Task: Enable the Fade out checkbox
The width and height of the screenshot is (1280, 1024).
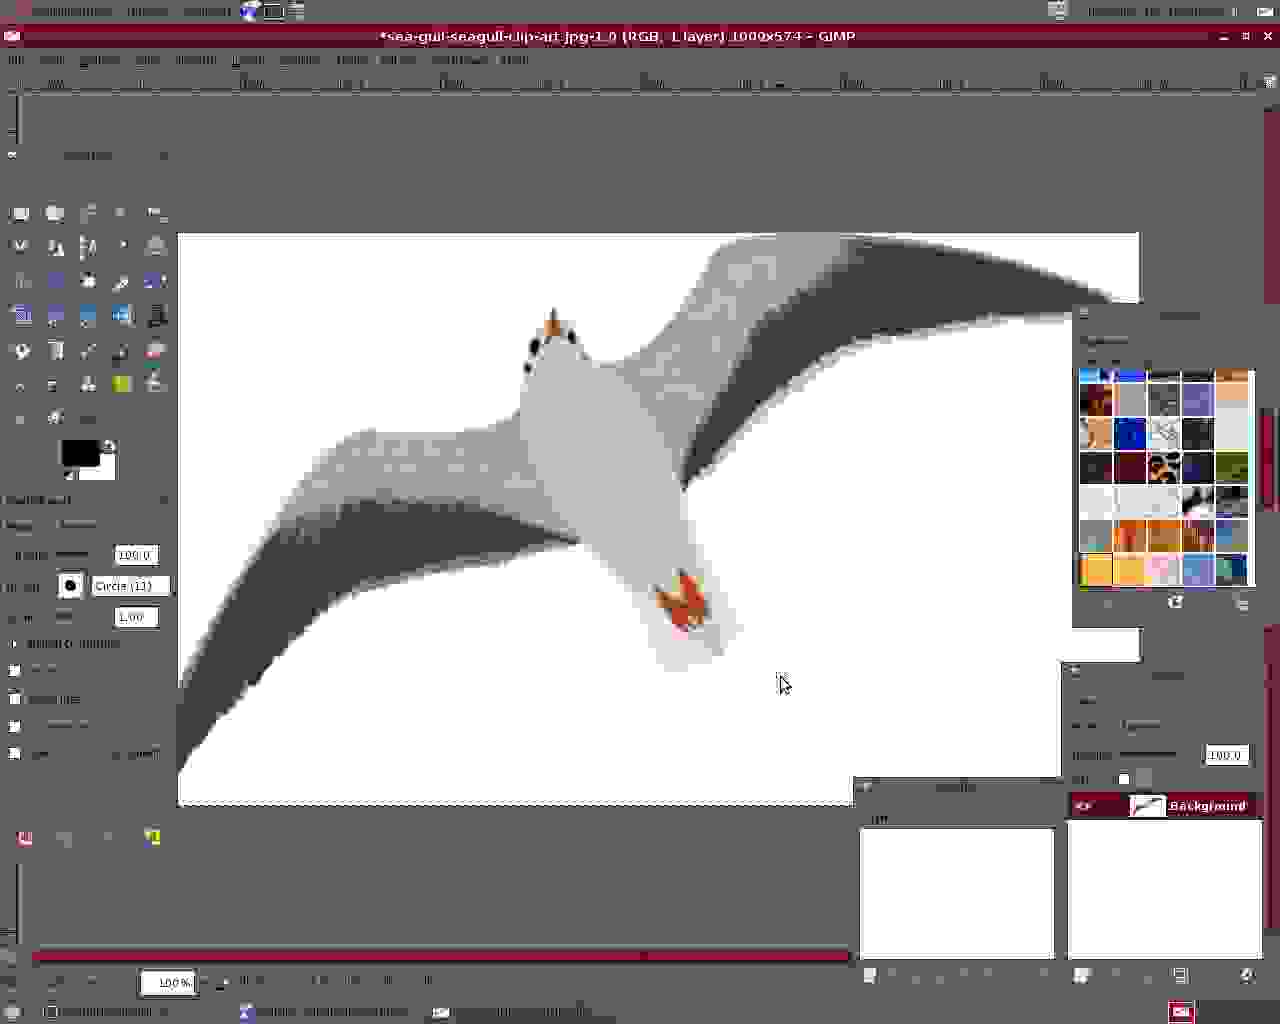Action: point(15,670)
